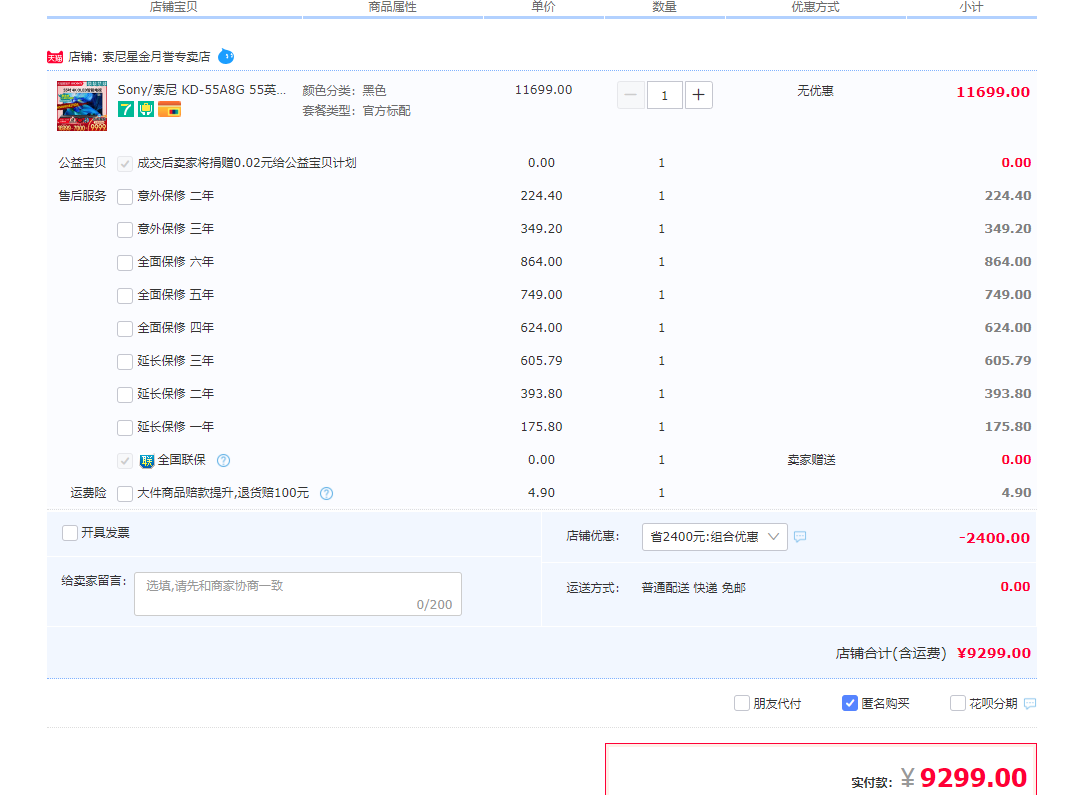
Task: Click the 给卖家留言 message box
Action: point(298,593)
